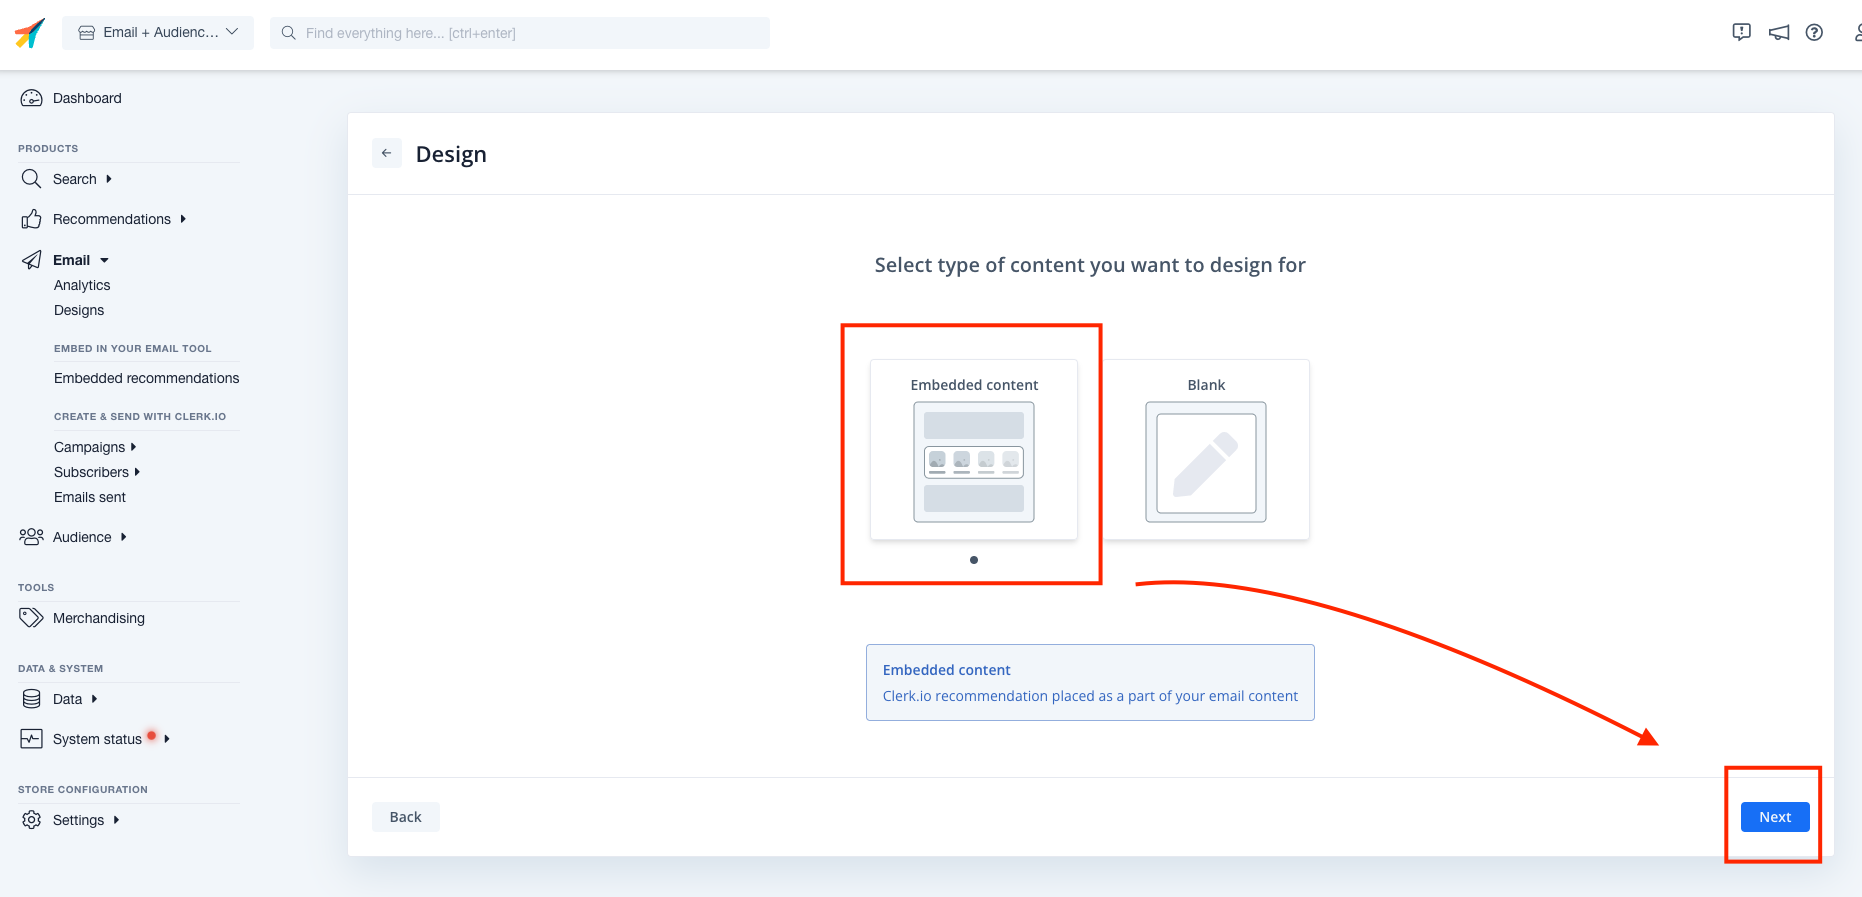Select the Blank content type card

(x=1206, y=450)
